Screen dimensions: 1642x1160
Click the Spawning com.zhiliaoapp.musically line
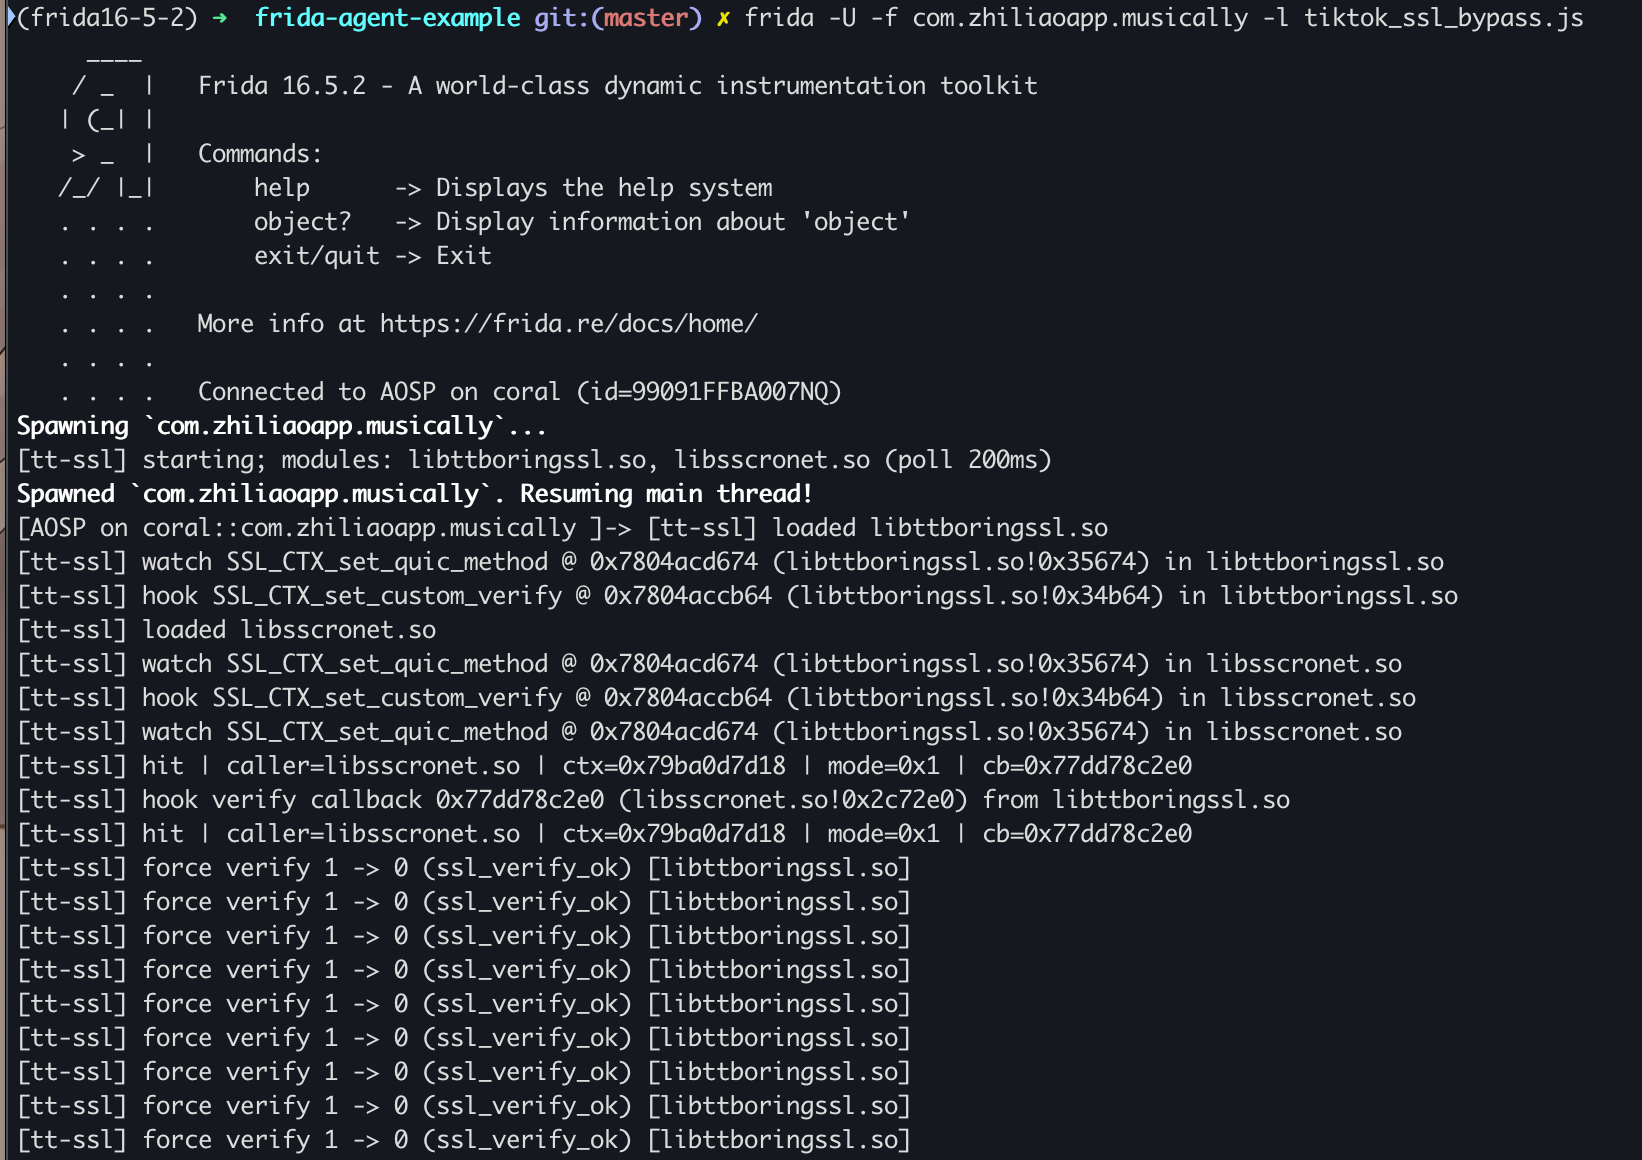(x=282, y=426)
